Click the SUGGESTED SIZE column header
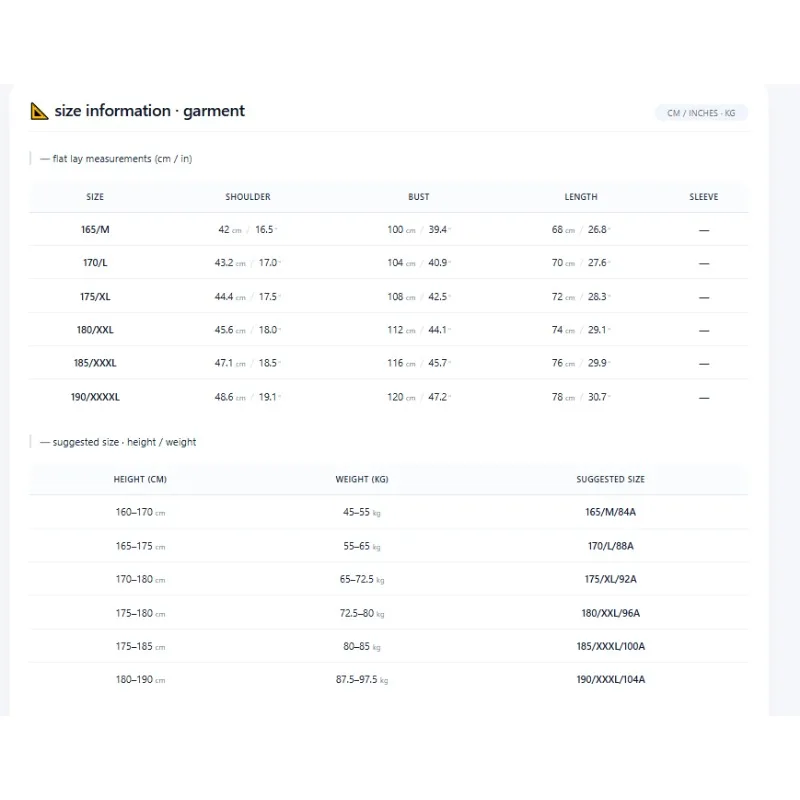The width and height of the screenshot is (800, 800). 611,480
